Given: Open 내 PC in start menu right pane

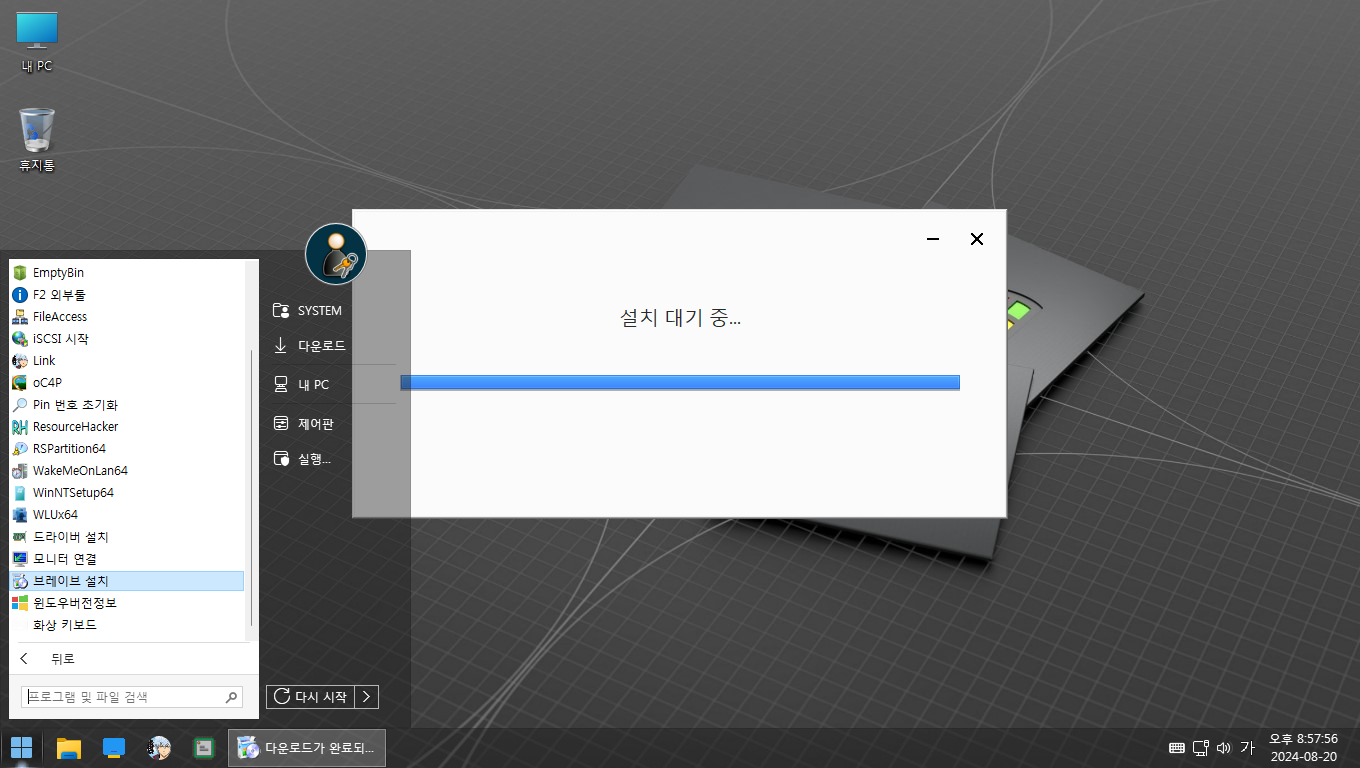Looking at the screenshot, I should pos(302,385).
